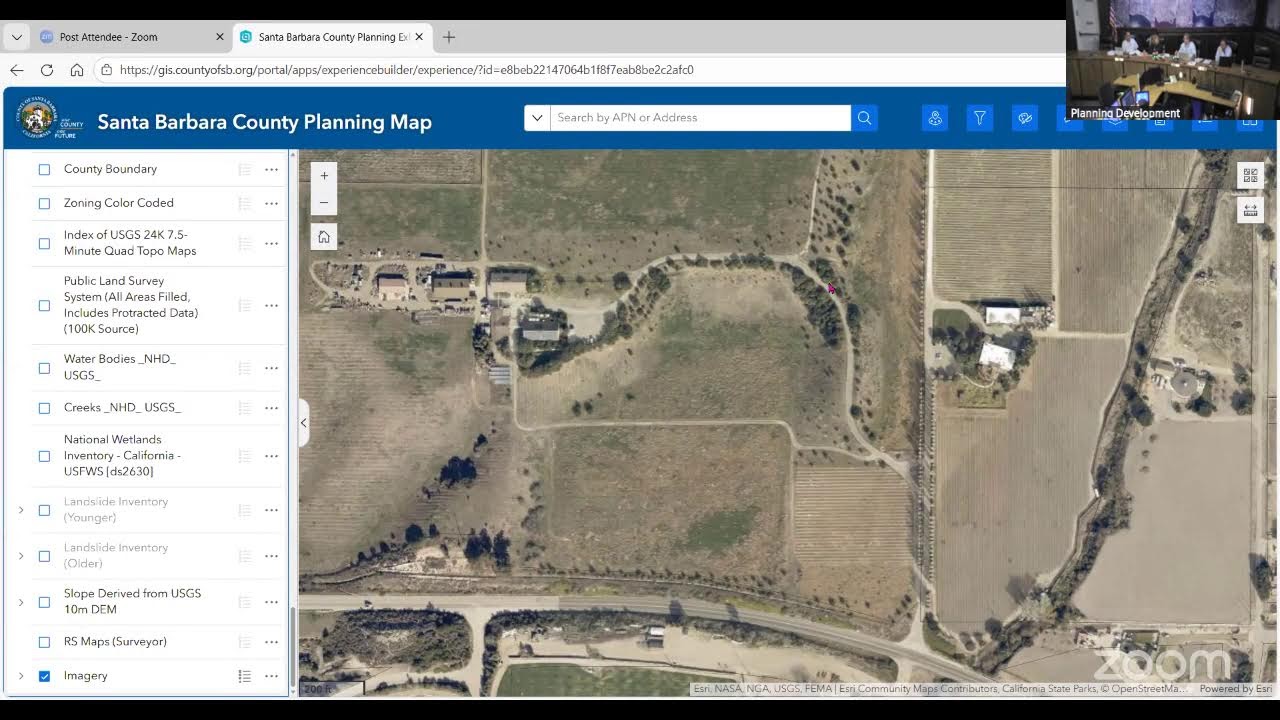The image size is (1280, 720).
Task: Open the browser tab list dropdown
Action: 16,37
